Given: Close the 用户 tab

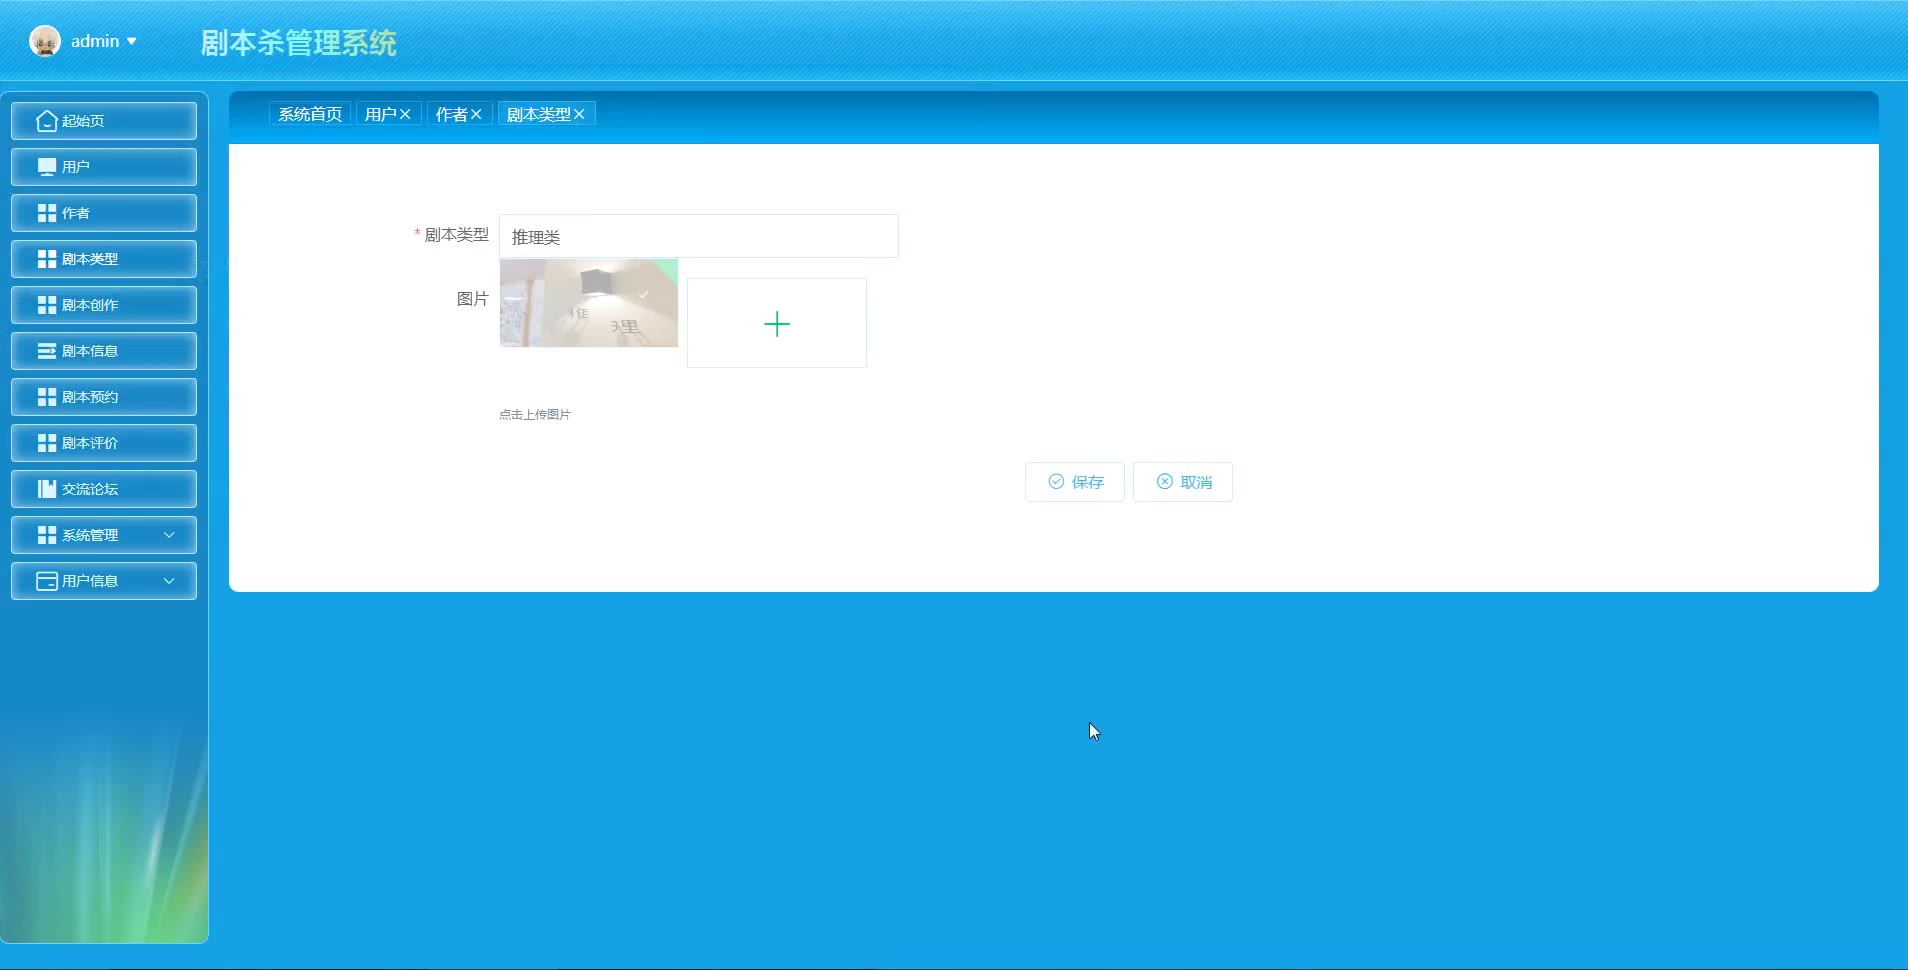Looking at the screenshot, I should [x=405, y=114].
